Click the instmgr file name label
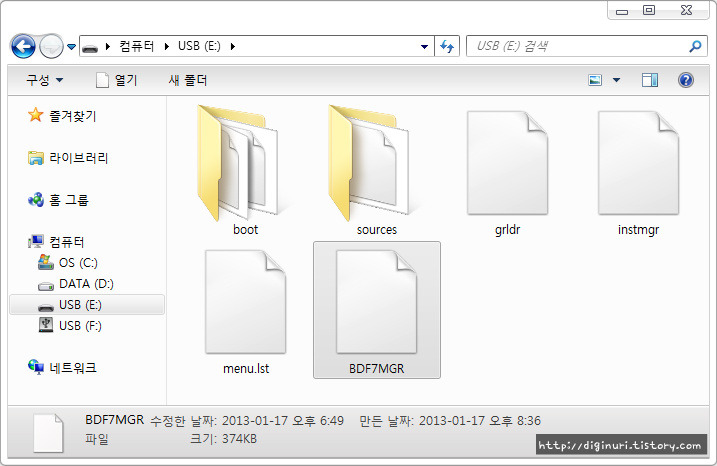This screenshot has height=466, width=717. [638, 230]
